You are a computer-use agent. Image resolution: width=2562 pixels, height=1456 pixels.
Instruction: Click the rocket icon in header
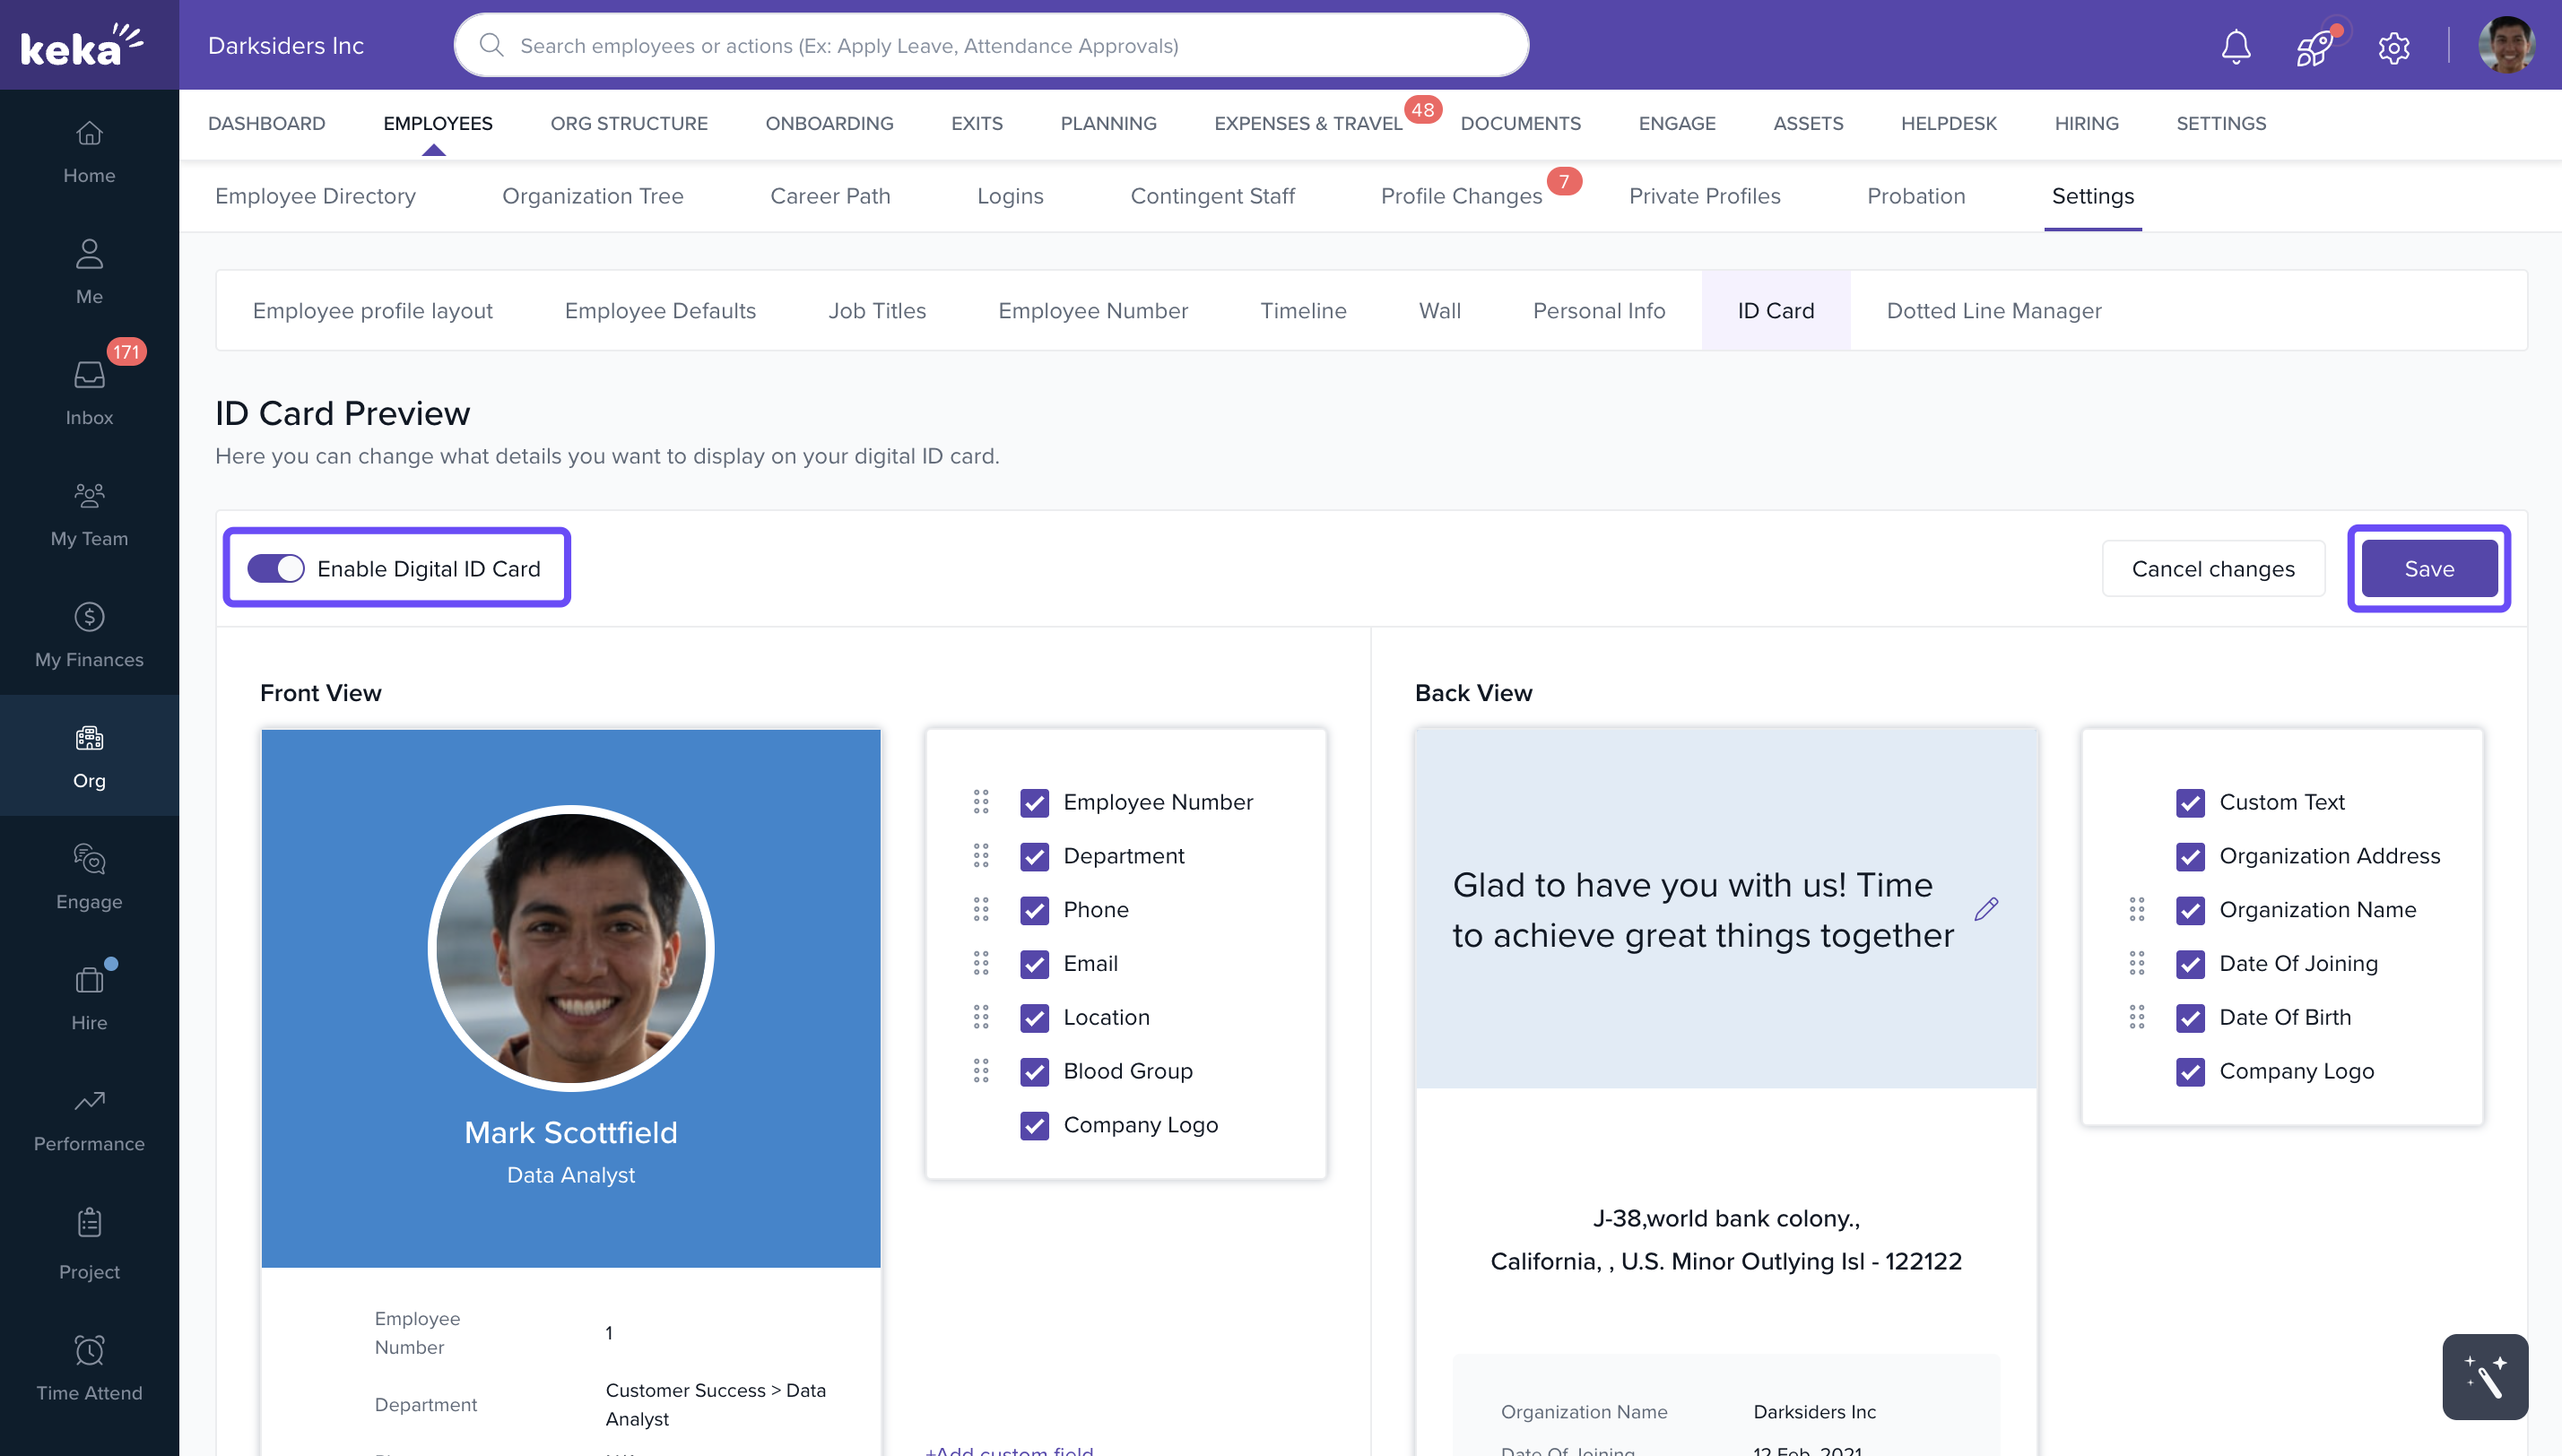tap(2313, 46)
